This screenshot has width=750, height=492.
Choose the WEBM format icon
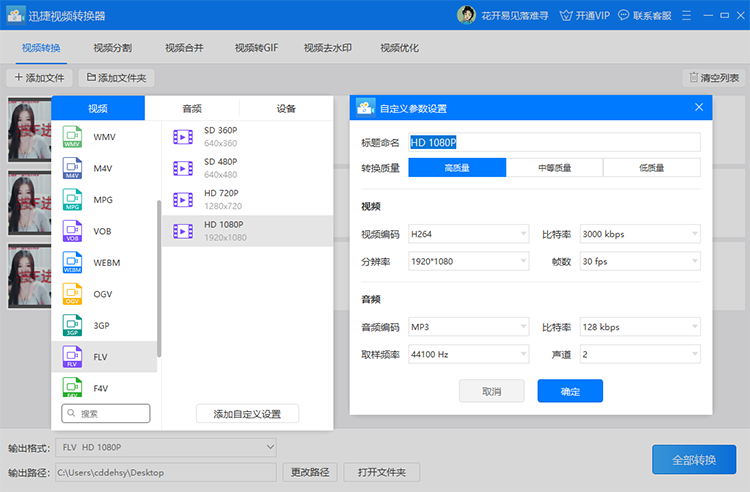click(72, 262)
